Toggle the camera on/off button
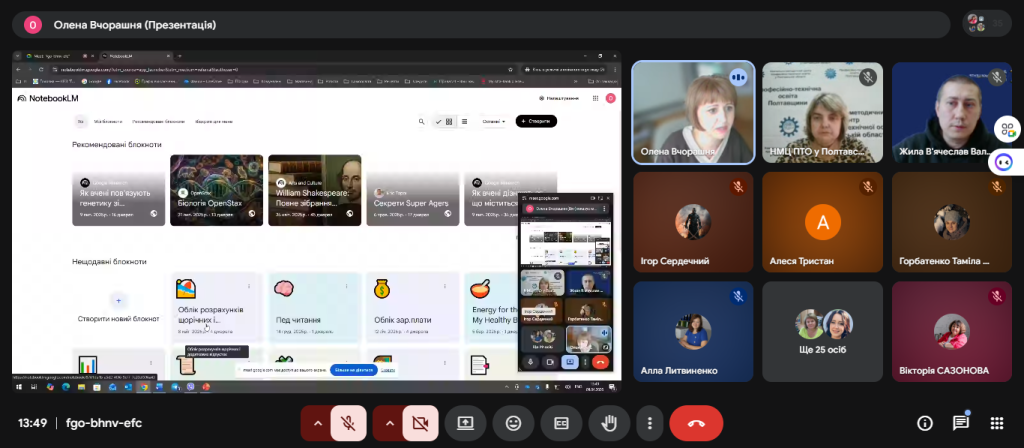This screenshot has height=448, width=1024. (420, 423)
